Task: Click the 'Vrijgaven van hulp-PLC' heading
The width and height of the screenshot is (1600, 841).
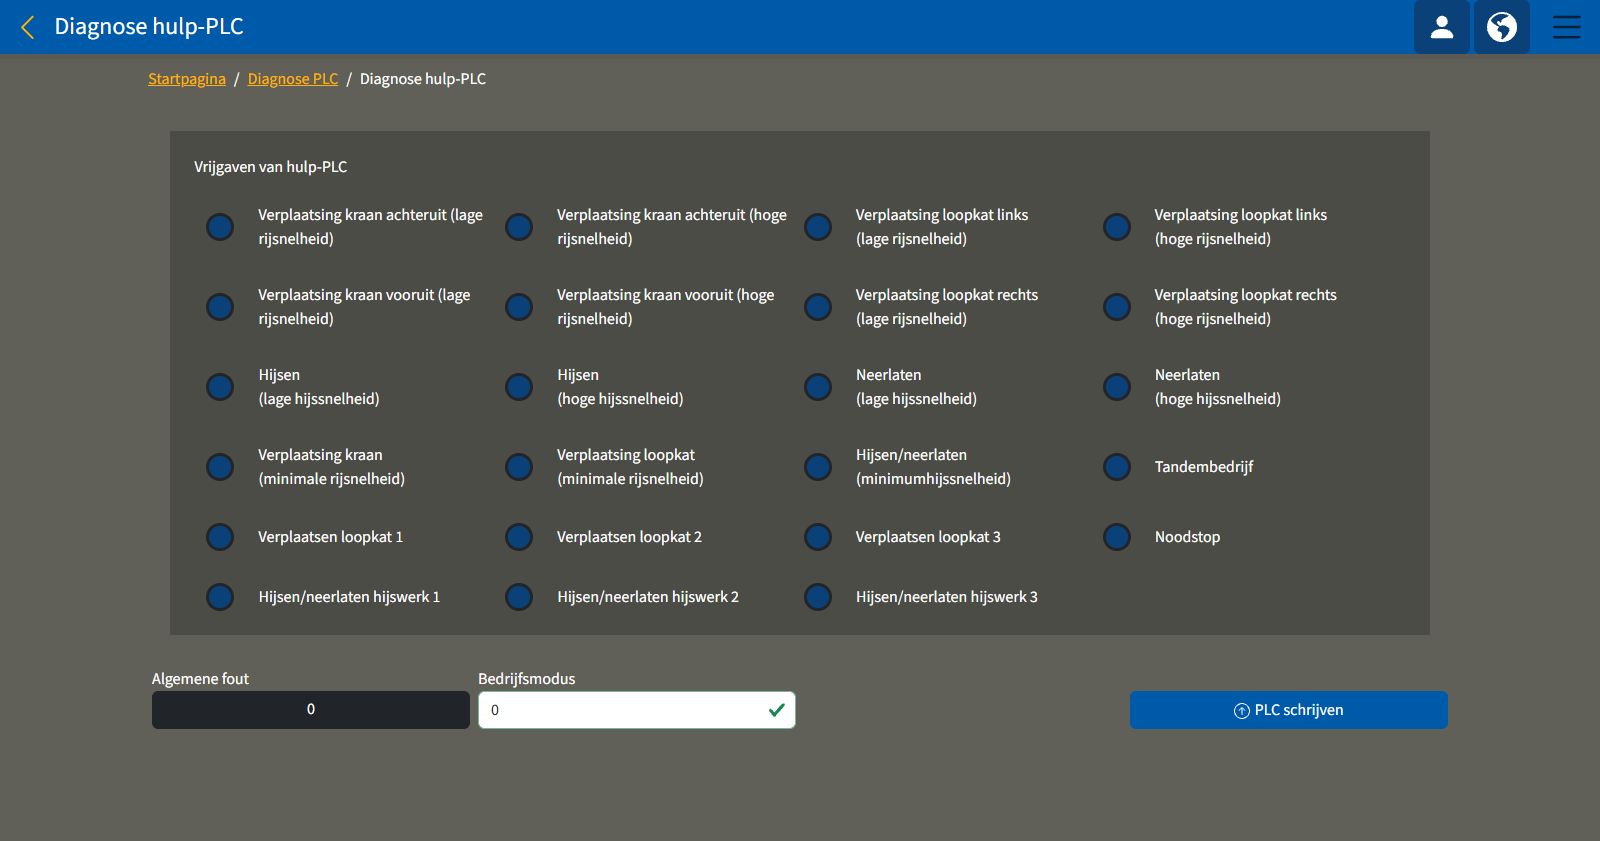Action: [271, 167]
